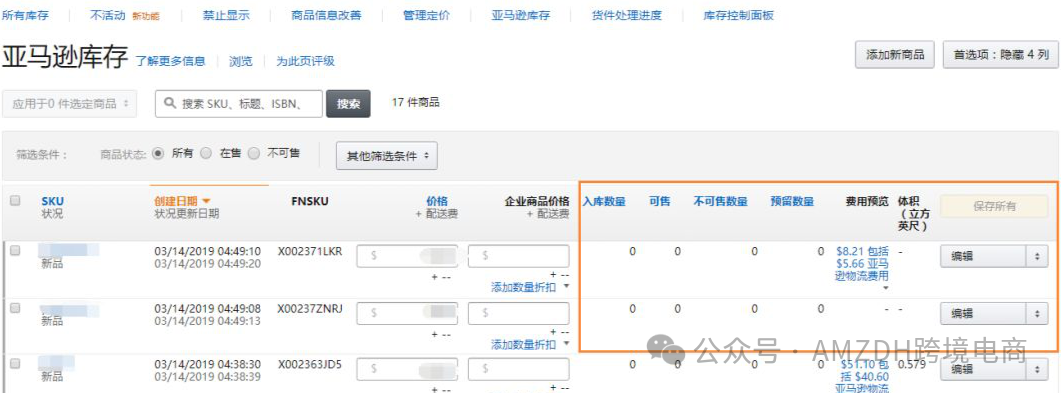This screenshot has height=393, width=1061.
Task: Open 编辑 dropdown arrow for X002371LKR row
Action: [x=1037, y=257]
